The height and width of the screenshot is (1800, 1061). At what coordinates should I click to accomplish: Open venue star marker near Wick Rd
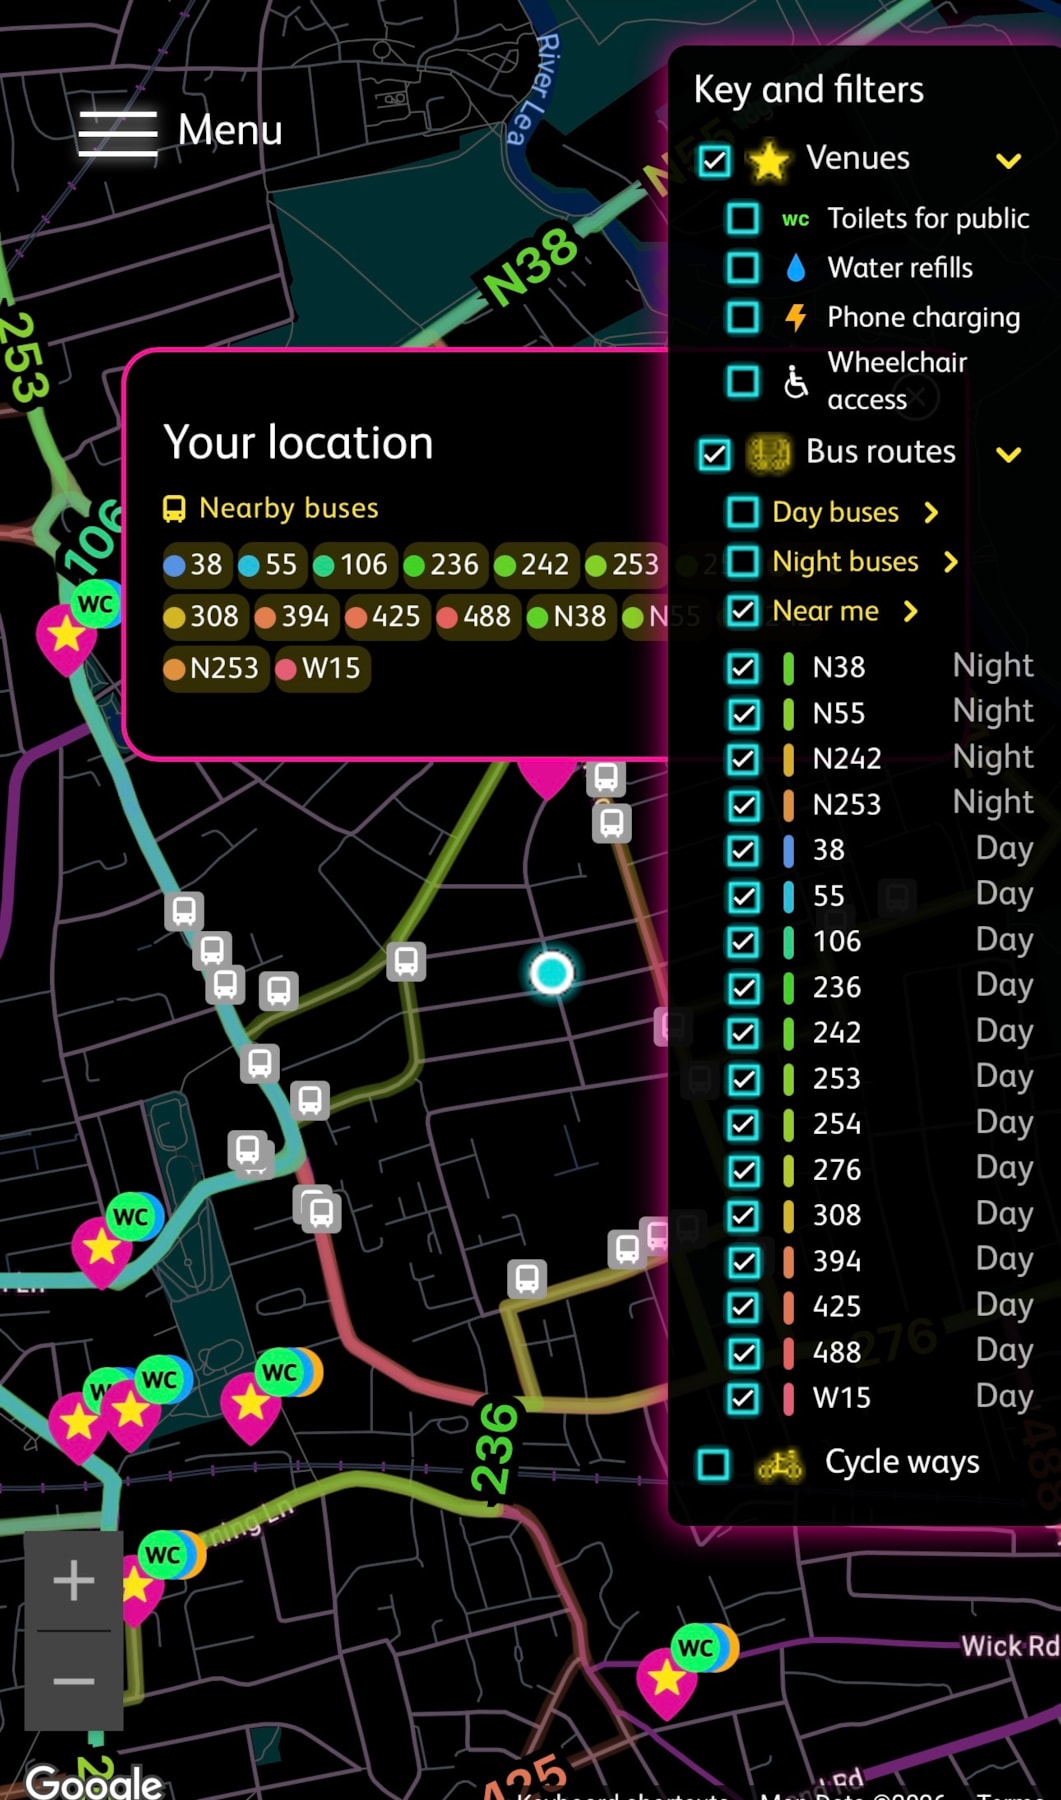coord(667,1682)
